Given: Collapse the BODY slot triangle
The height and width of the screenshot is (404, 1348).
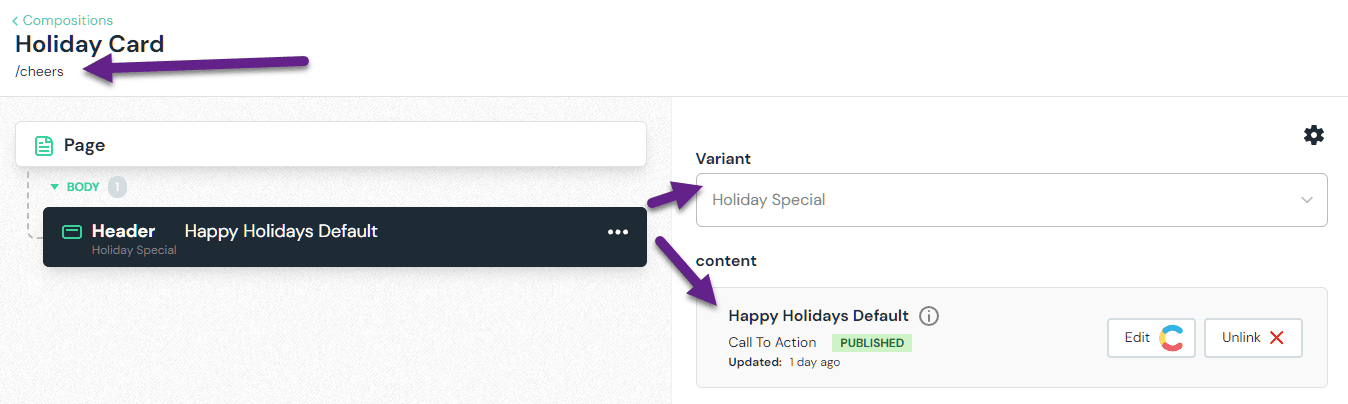Looking at the screenshot, I should tap(55, 187).
